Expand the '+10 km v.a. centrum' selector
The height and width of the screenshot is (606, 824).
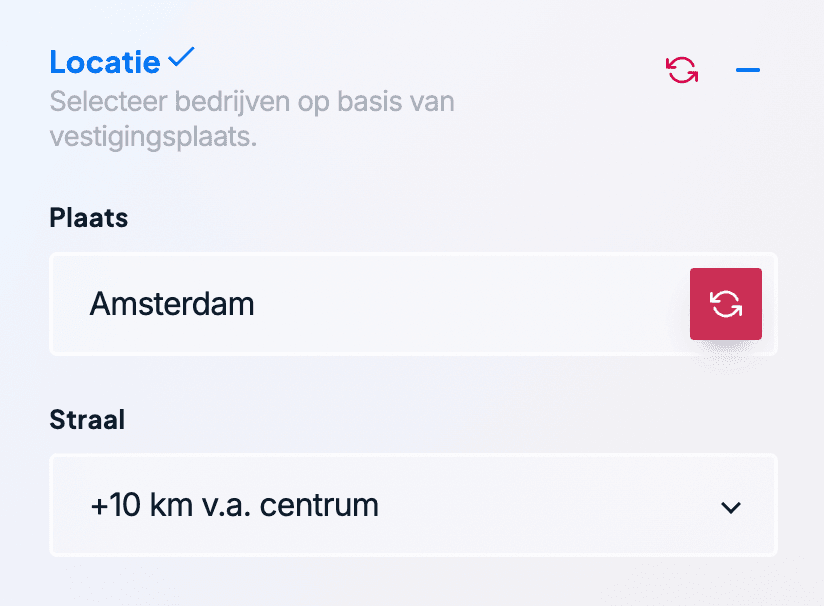413,506
